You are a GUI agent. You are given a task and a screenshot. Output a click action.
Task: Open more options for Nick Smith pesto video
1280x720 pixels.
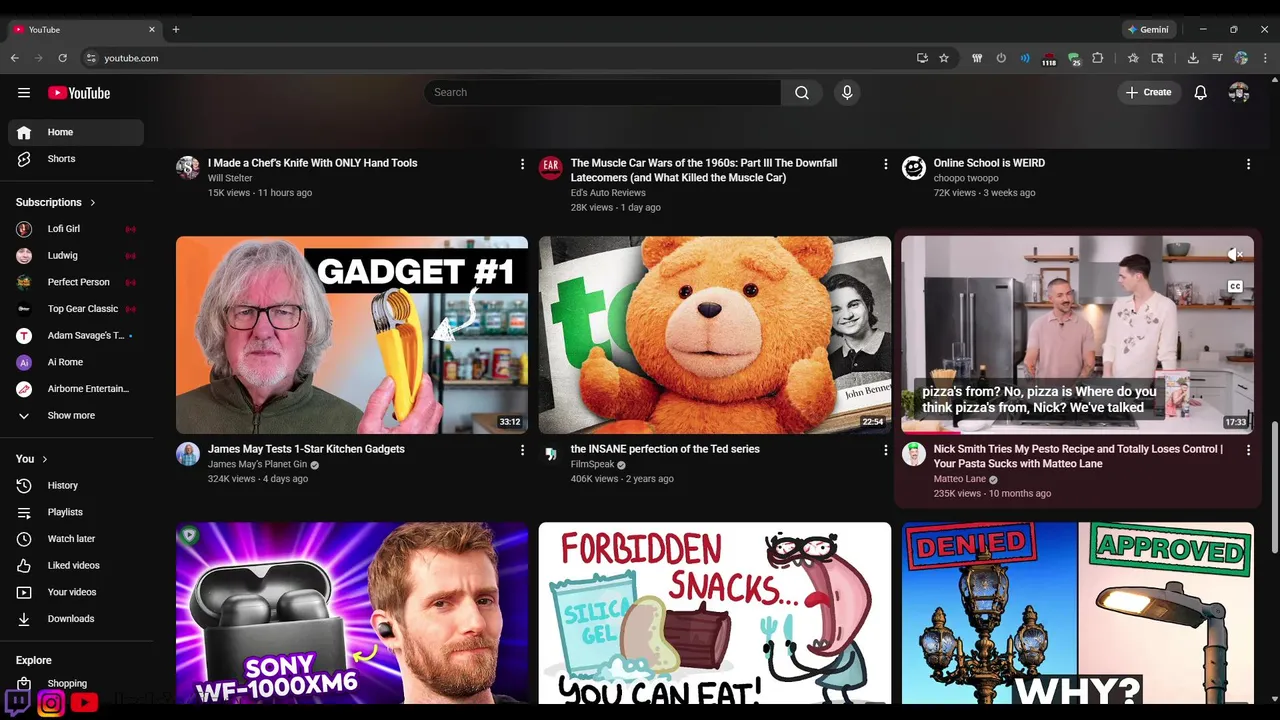pyautogui.click(x=1248, y=451)
